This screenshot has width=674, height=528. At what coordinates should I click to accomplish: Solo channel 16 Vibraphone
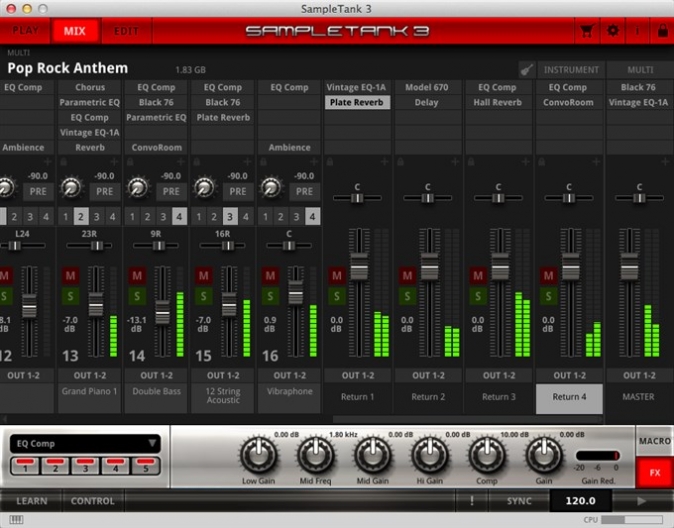coord(270,296)
